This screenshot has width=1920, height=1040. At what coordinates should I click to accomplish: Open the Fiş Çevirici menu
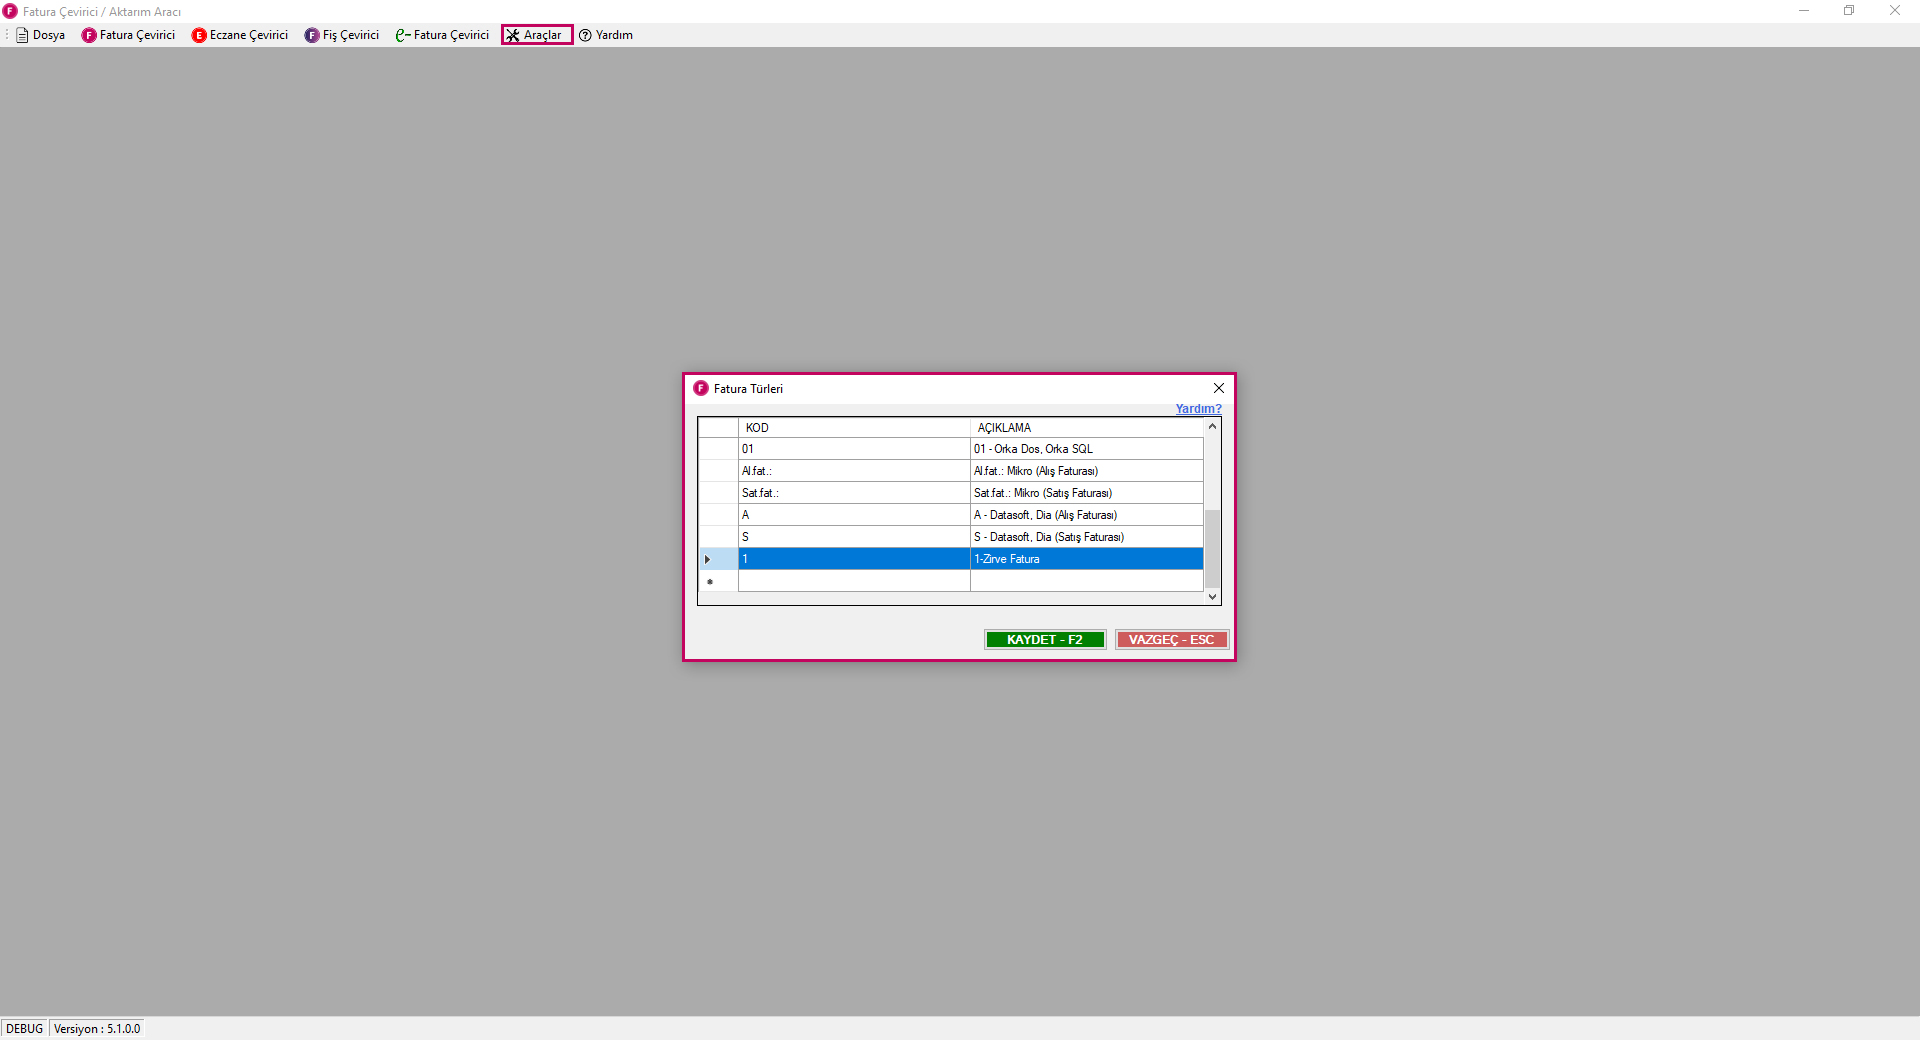(342, 35)
